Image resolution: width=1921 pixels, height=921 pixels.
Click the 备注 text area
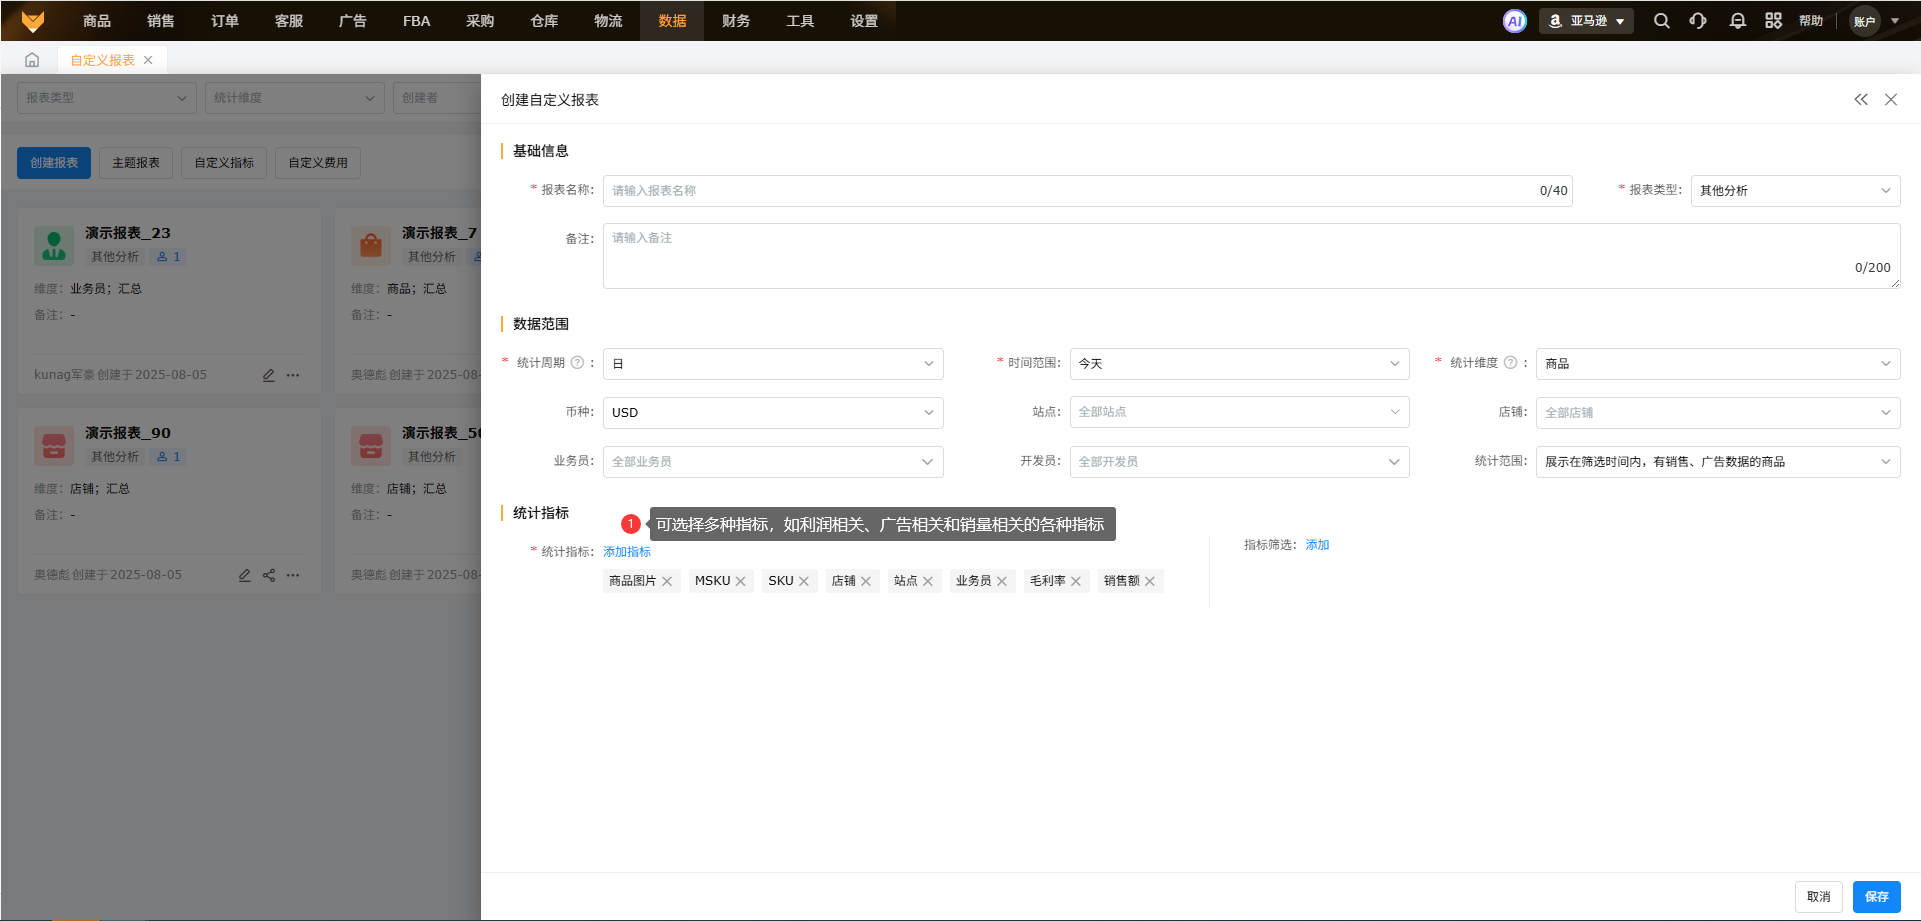(1251, 256)
